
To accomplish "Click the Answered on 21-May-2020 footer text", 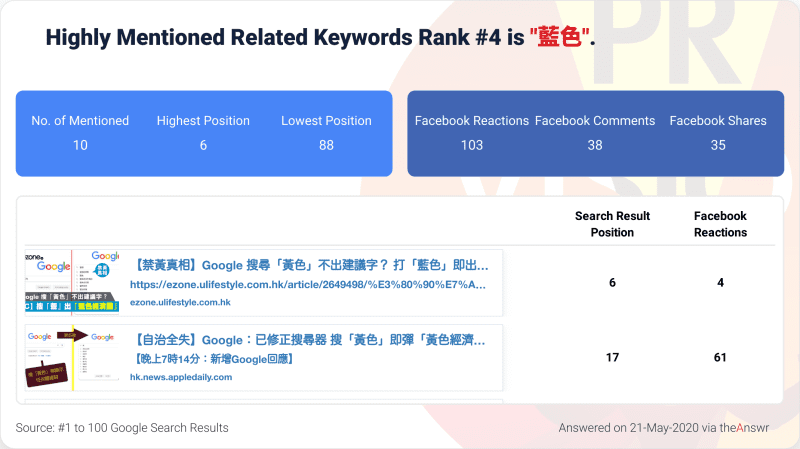I will pyautogui.click(x=663, y=428).
